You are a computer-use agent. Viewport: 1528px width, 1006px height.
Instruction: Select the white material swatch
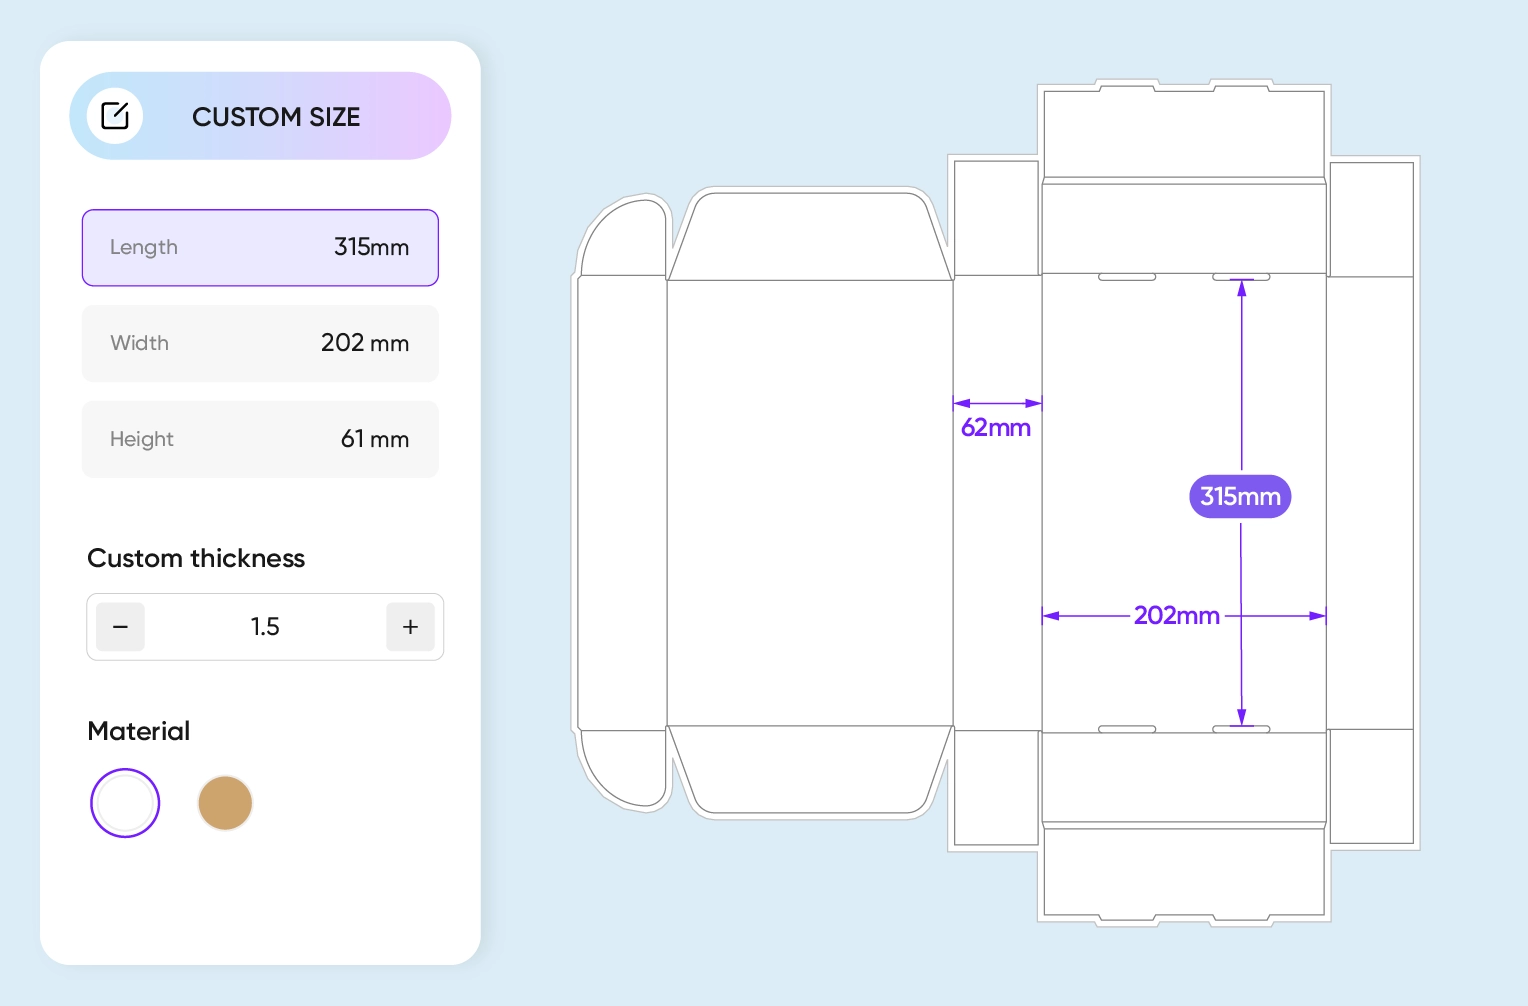124,803
